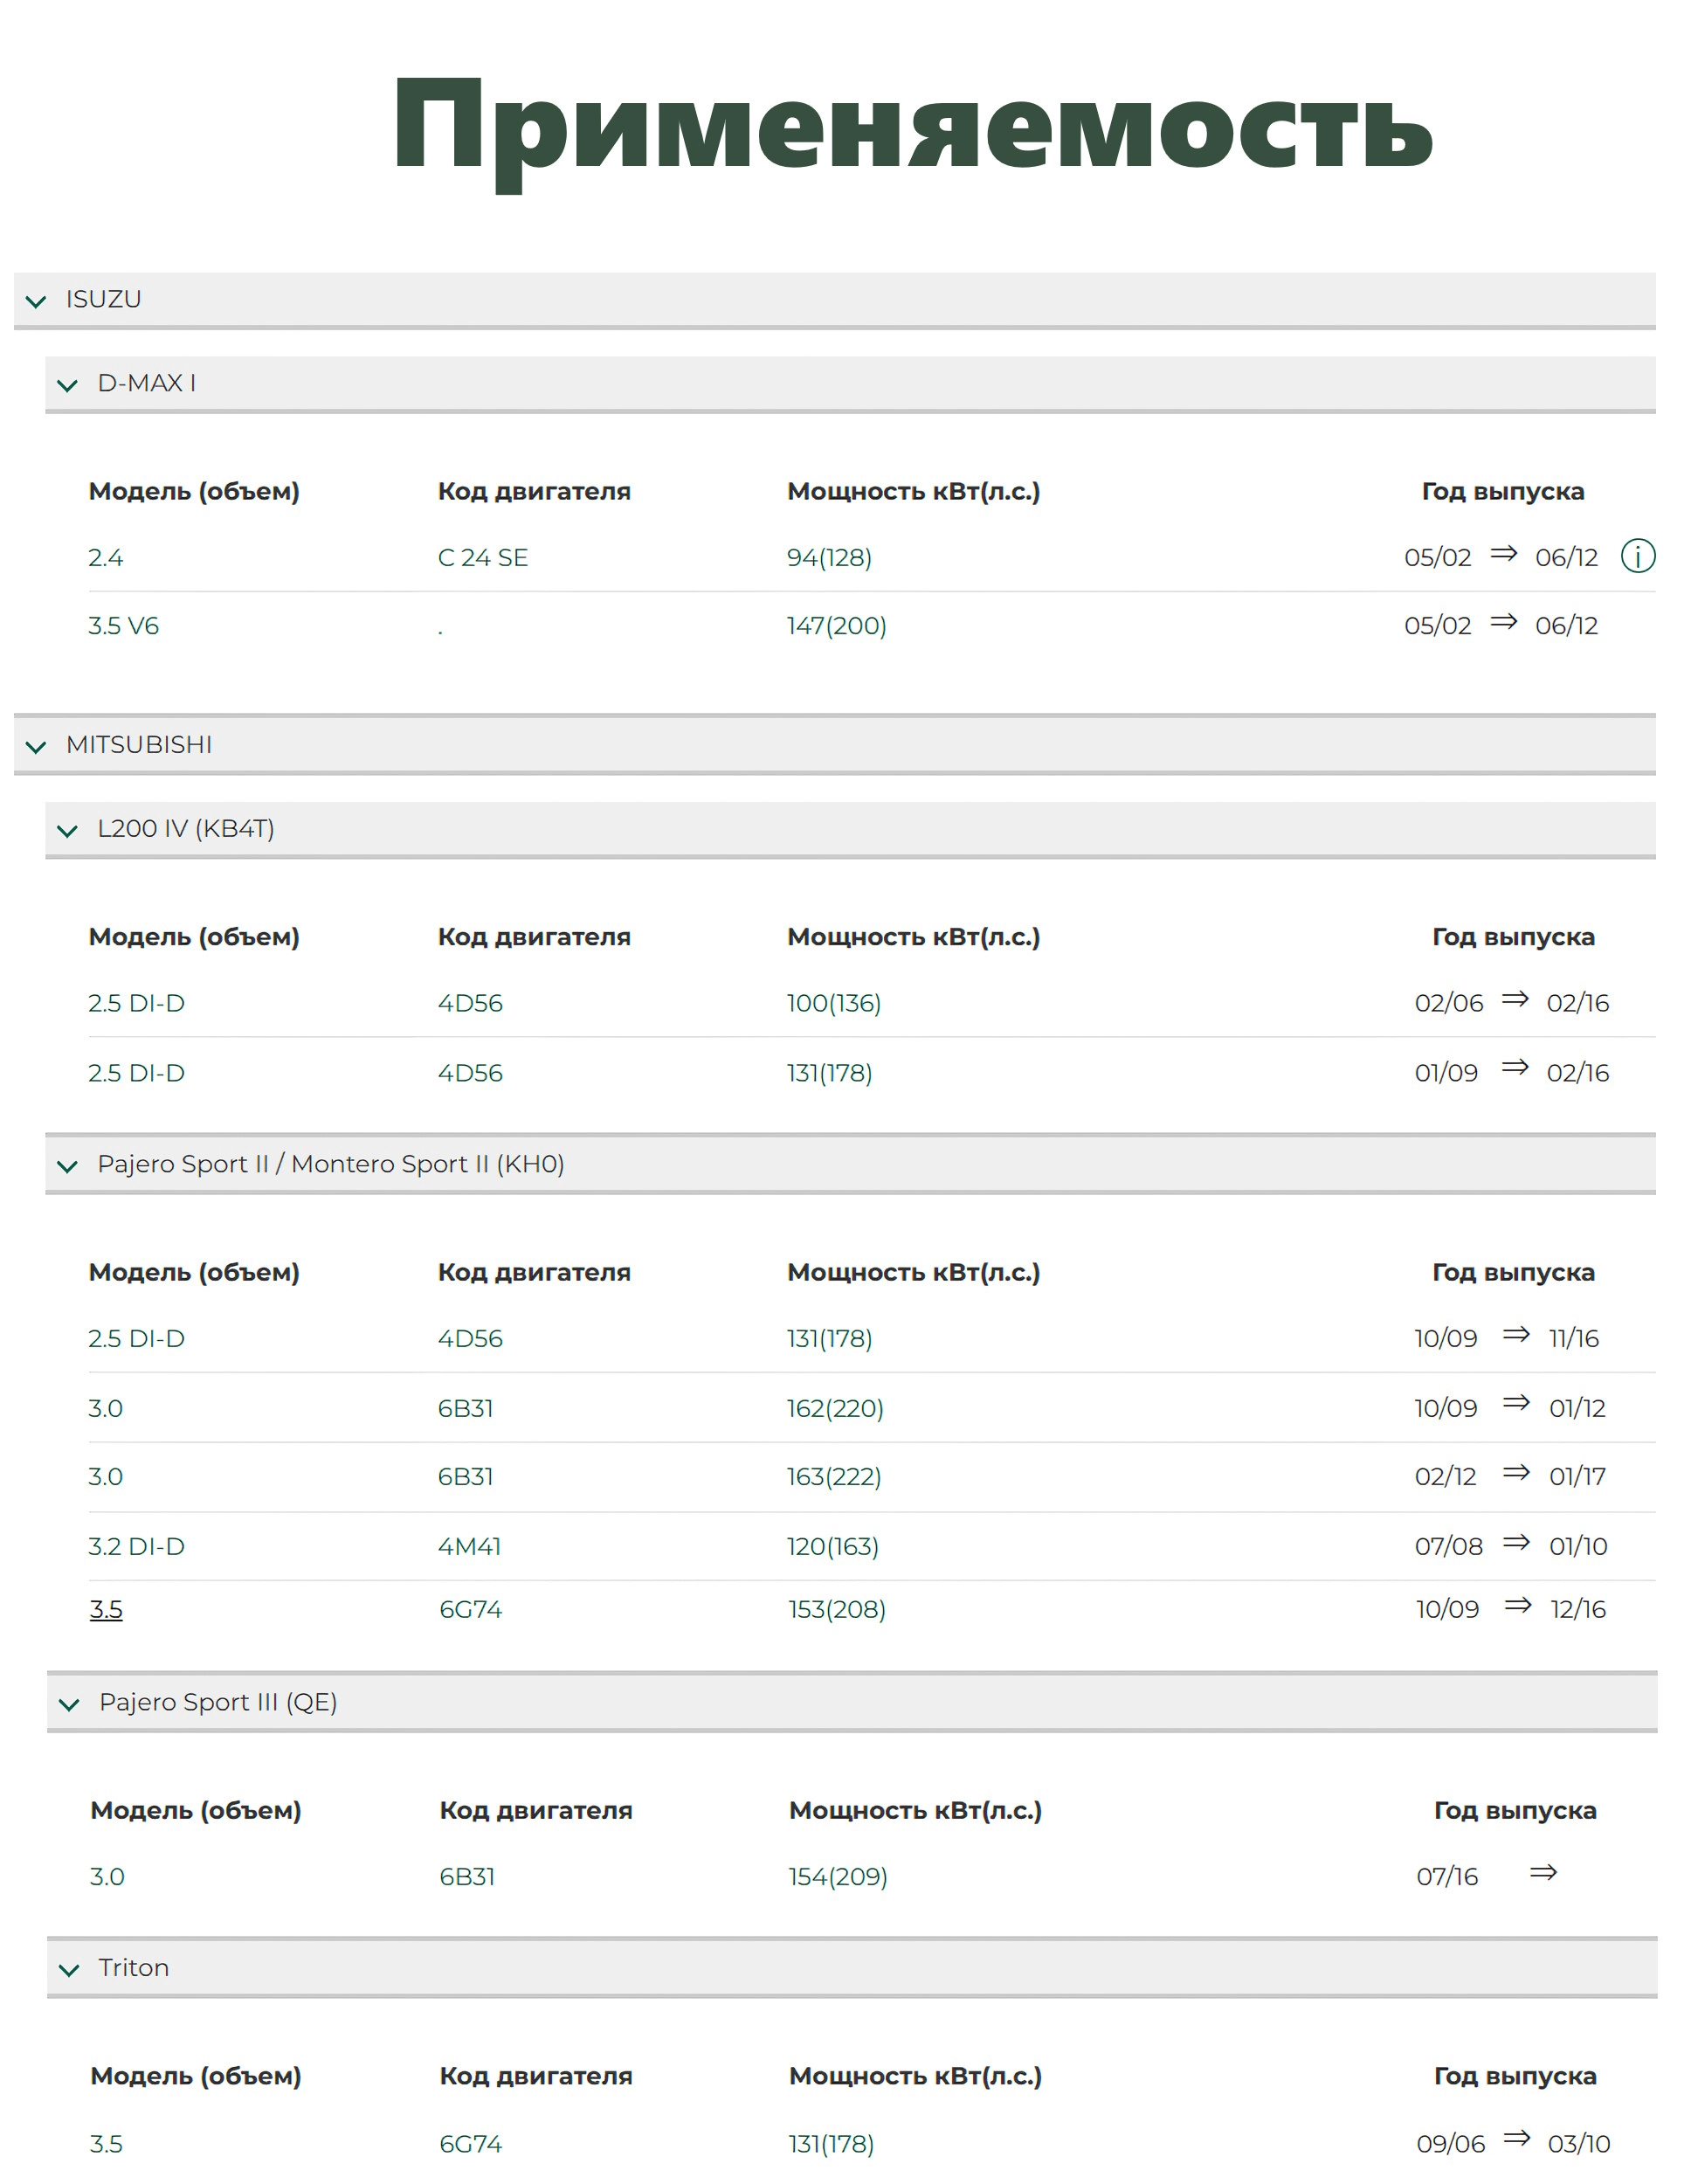Click start year 07/16

point(1447,1876)
